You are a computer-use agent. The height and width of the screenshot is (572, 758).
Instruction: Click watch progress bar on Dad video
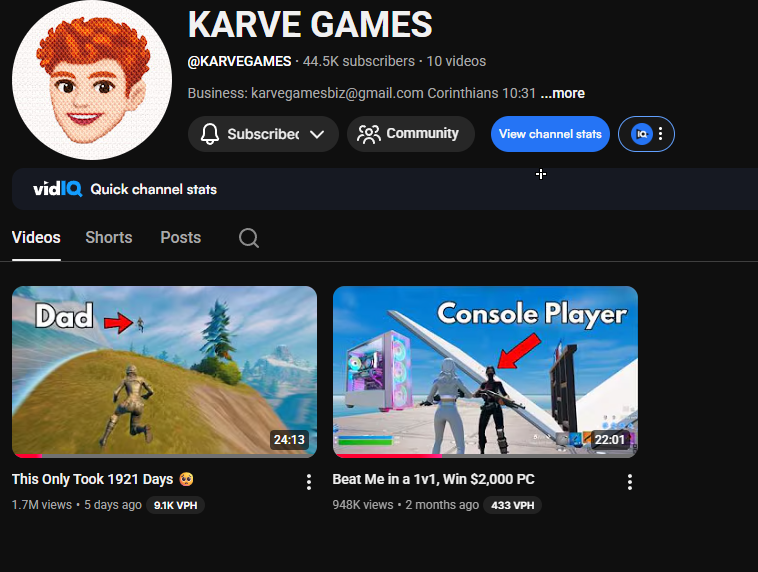click(x=164, y=455)
